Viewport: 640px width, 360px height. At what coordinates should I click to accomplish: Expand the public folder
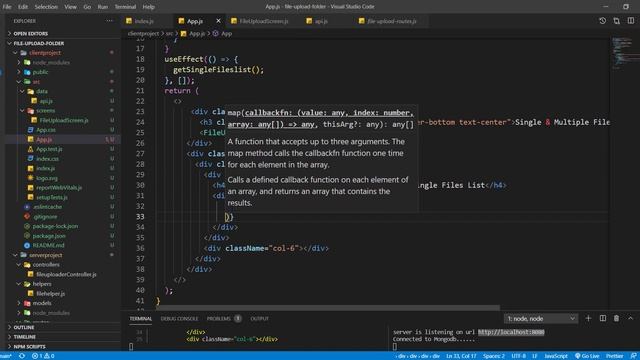[x=40, y=72]
